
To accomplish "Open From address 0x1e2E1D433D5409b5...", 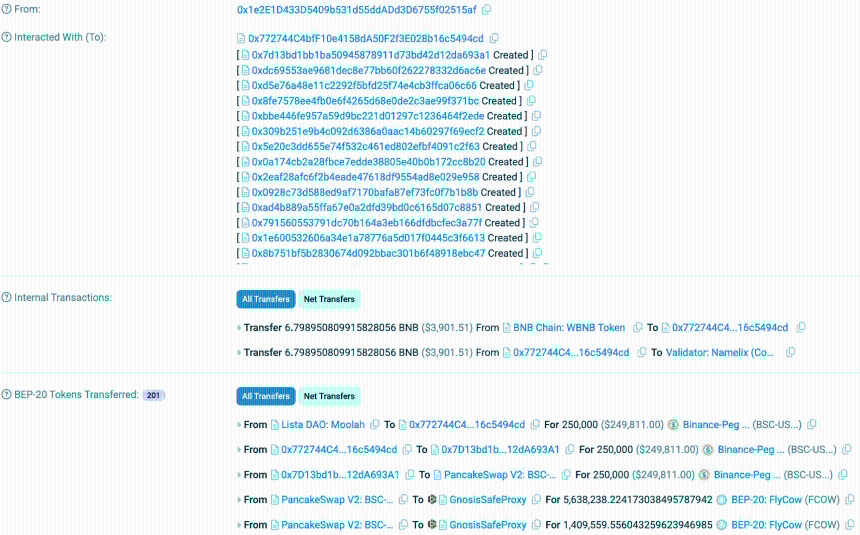I will [357, 9].
